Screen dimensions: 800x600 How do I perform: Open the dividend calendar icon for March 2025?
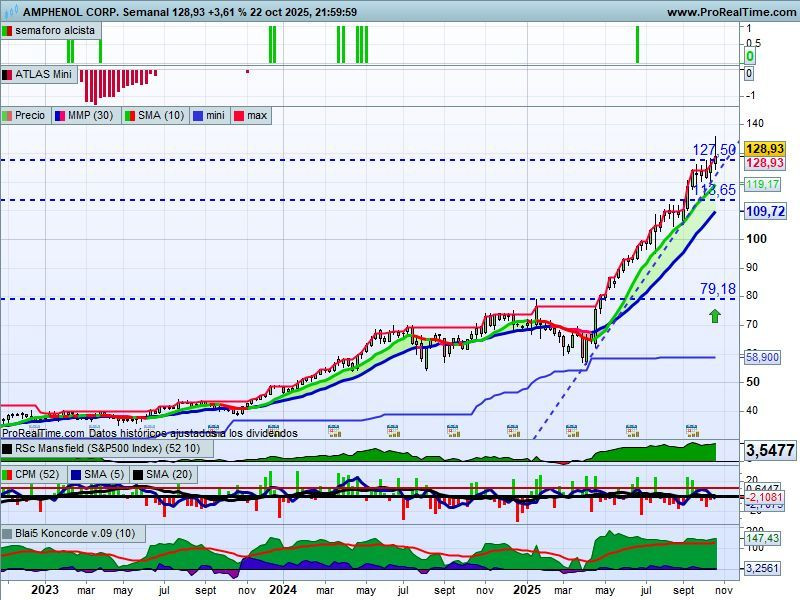click(572, 431)
